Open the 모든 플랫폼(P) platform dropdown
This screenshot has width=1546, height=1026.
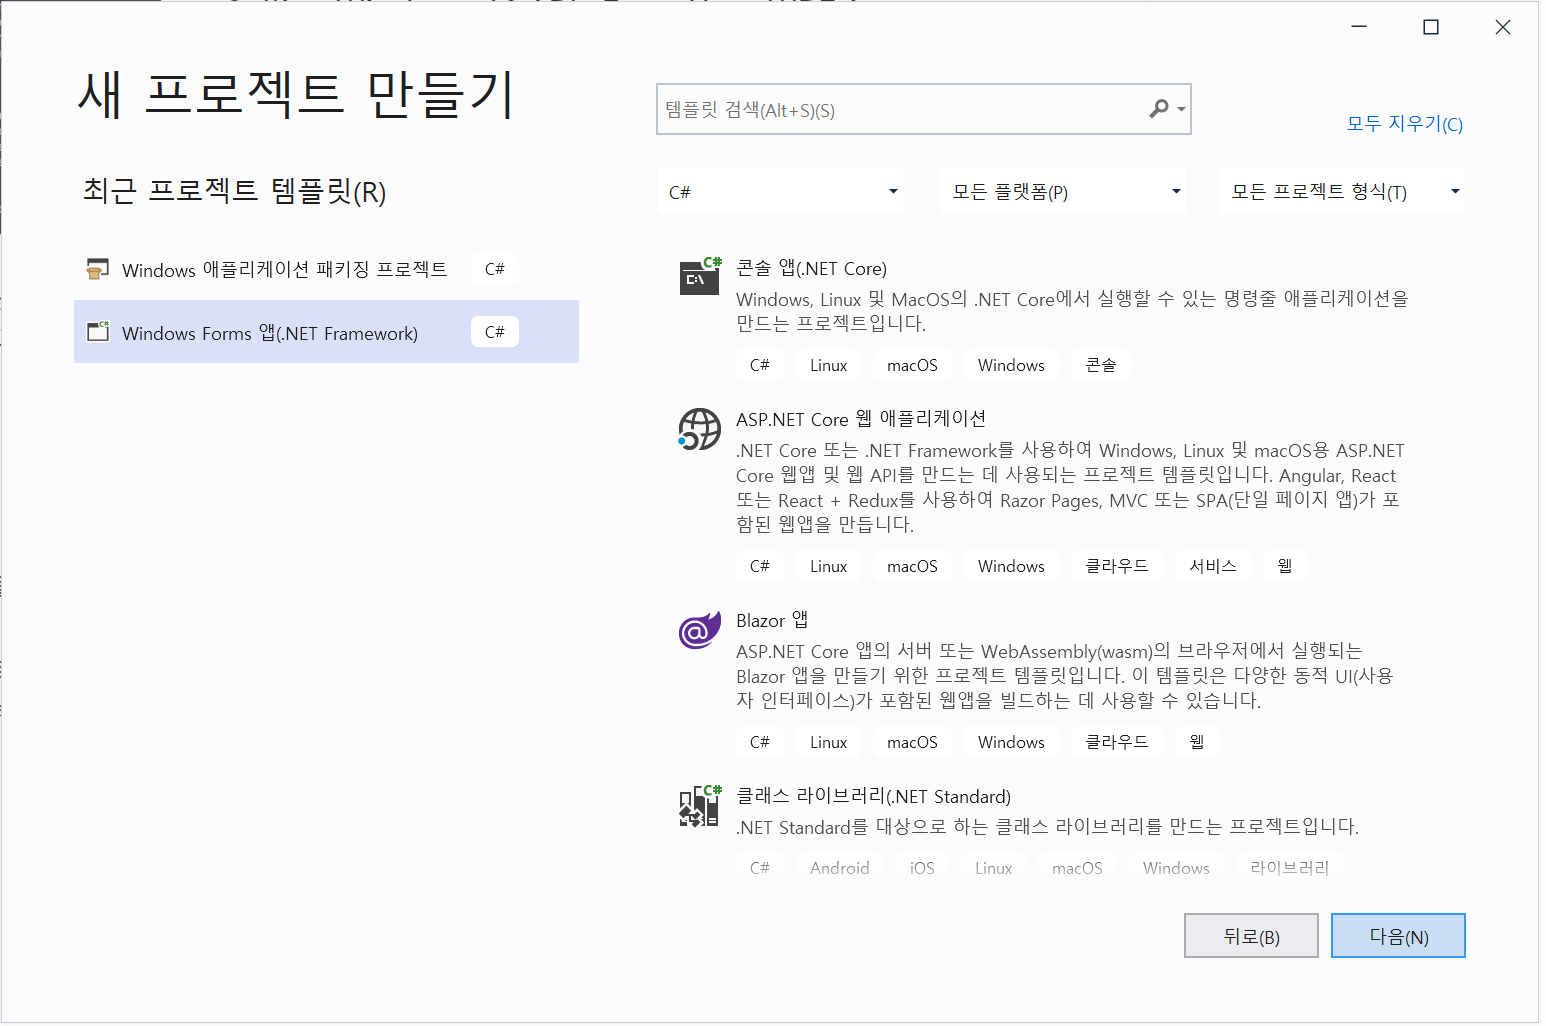1064,191
